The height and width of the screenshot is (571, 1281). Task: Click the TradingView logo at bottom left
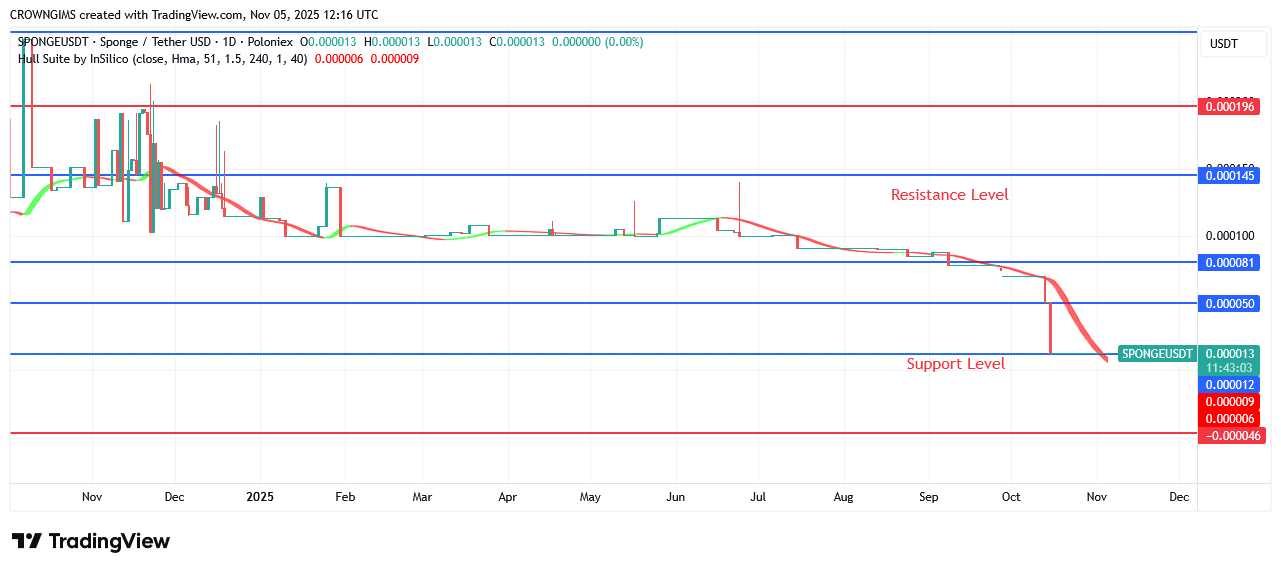coord(91,541)
